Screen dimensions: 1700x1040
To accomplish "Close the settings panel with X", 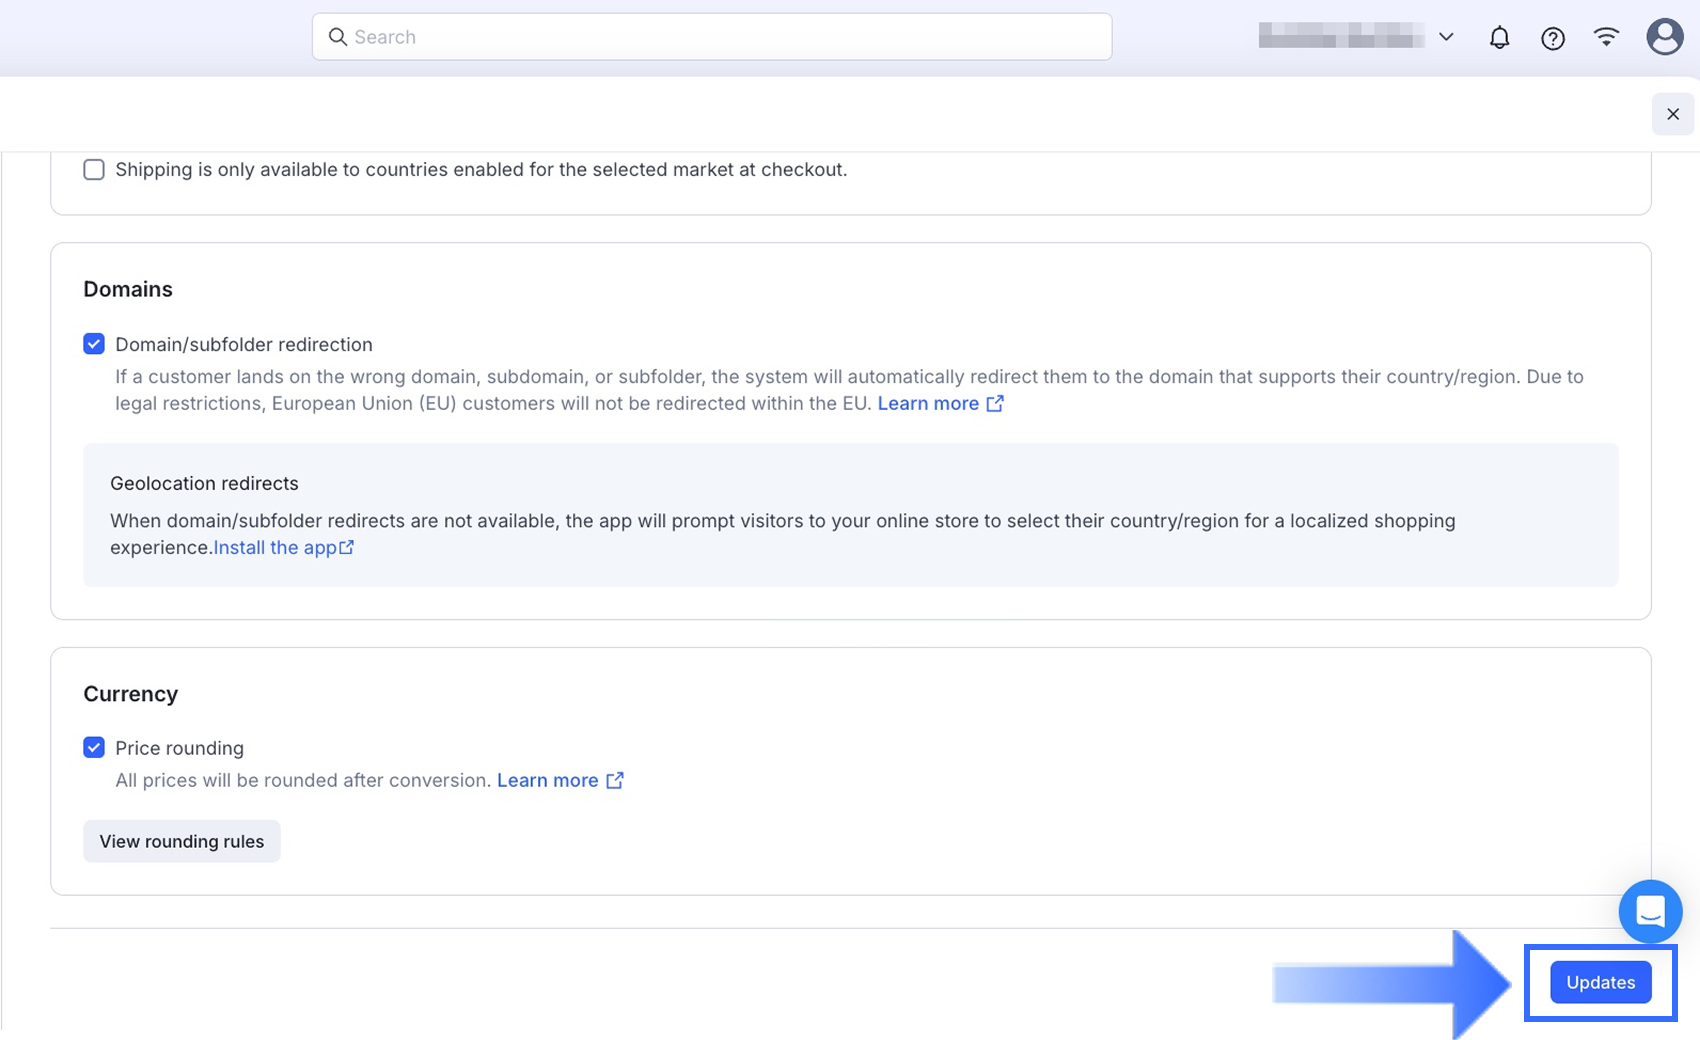I will point(1672,114).
